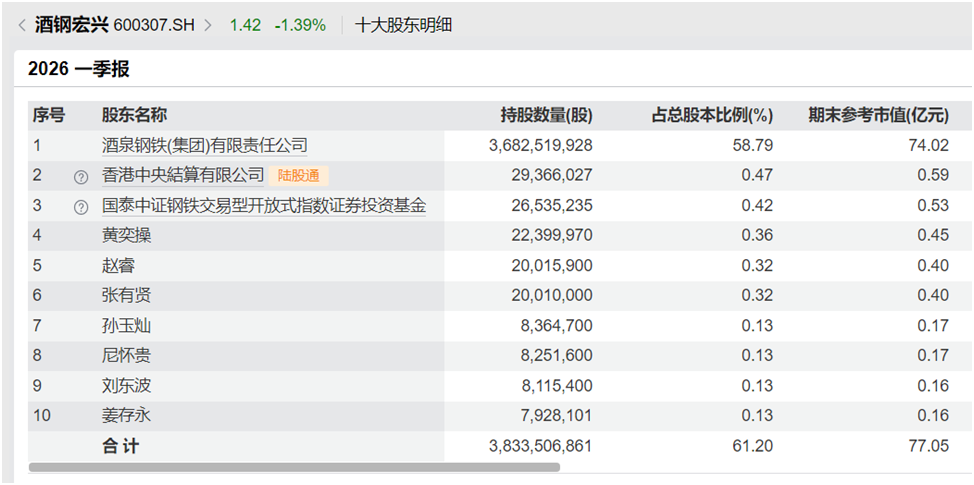Screen dimensions: 974x485
Task: Select shareholder name 姜存永
Action: 126,415
